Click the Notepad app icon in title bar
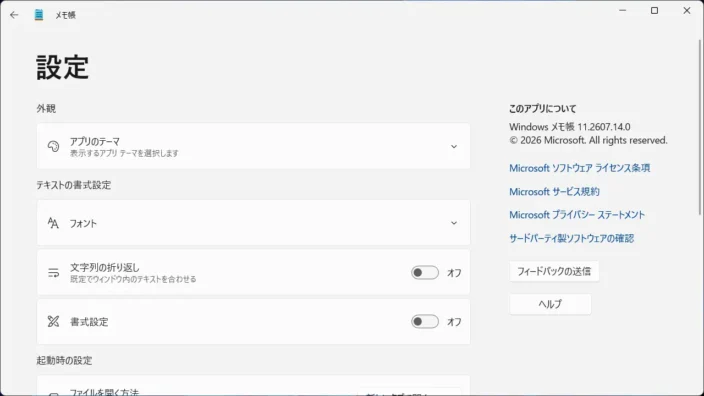 (39, 15)
